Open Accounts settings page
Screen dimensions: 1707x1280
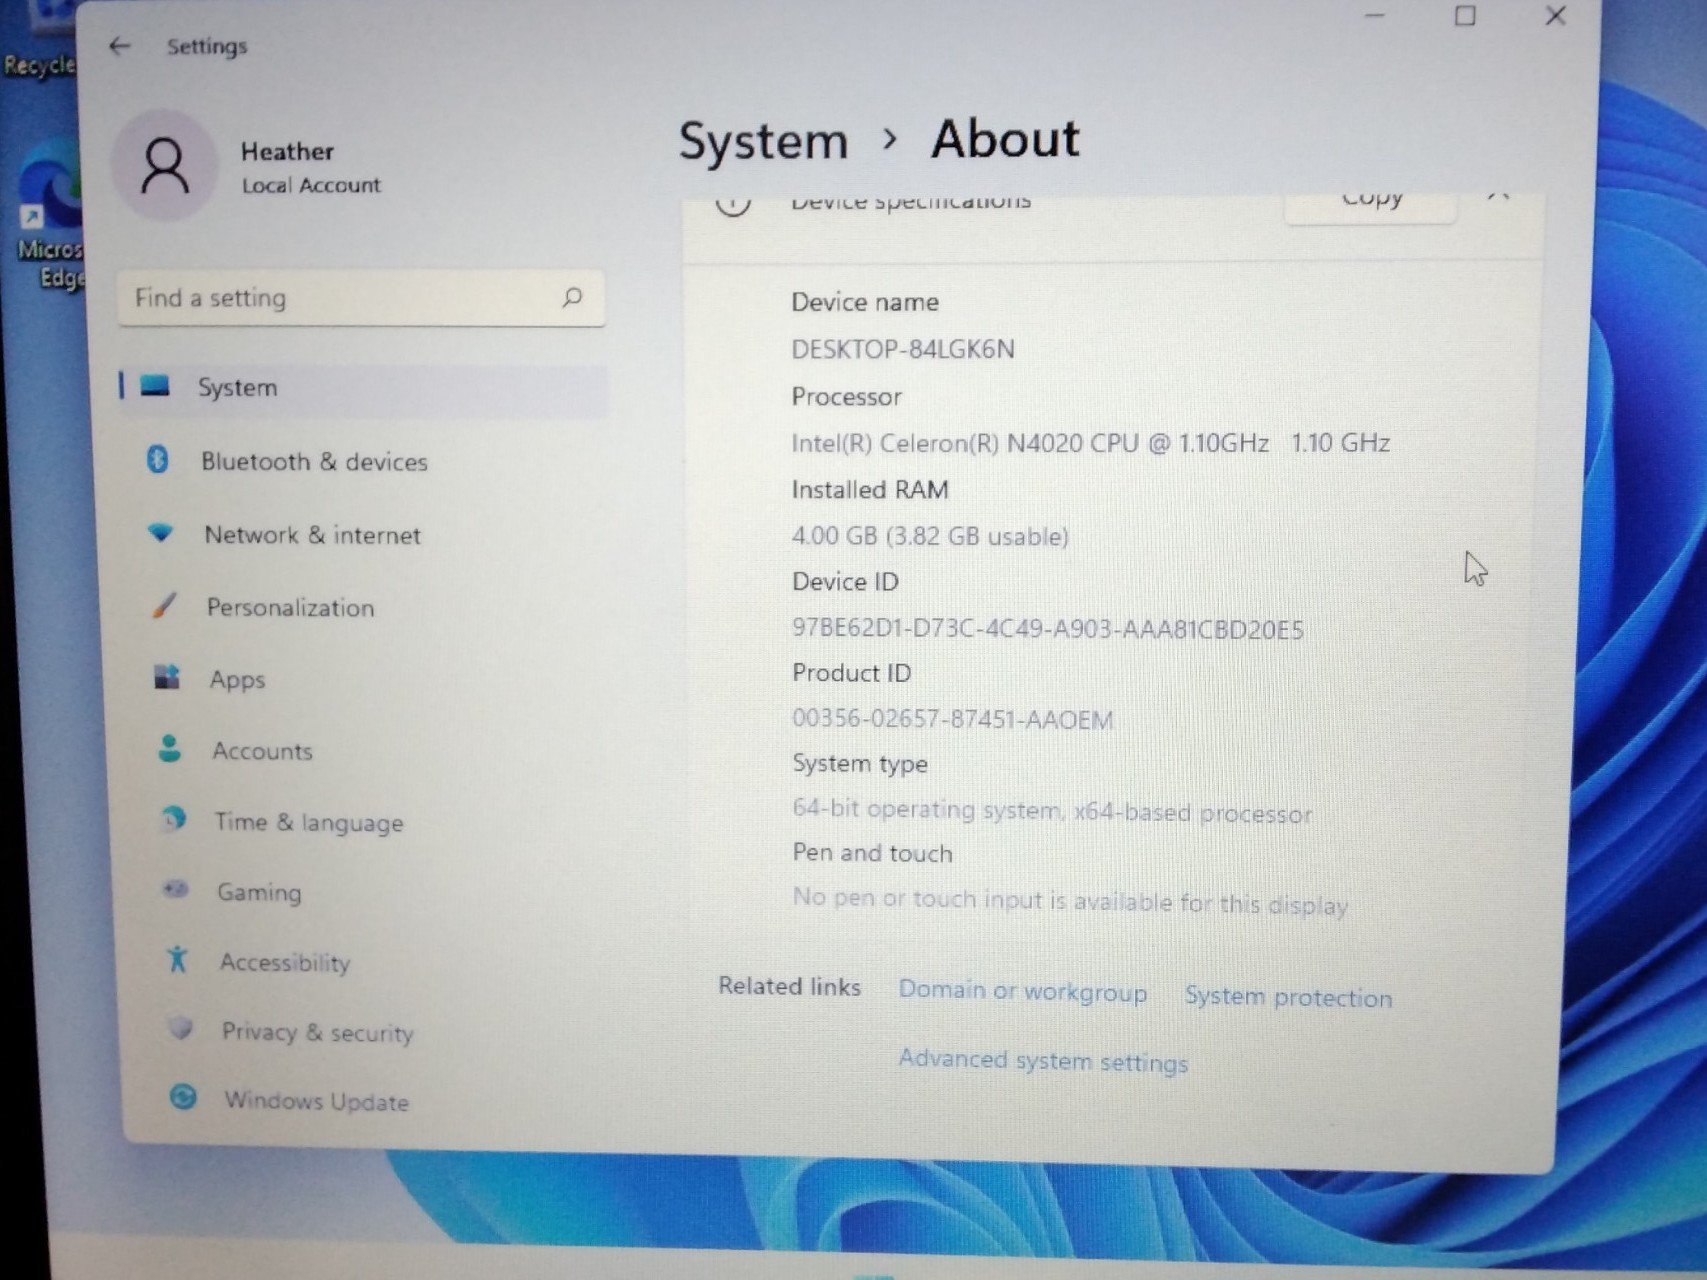[262, 751]
